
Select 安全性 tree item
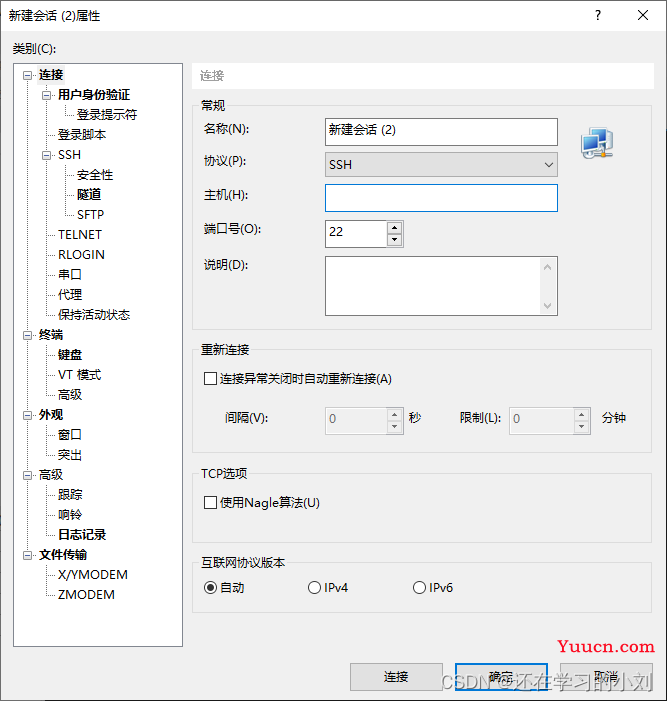pos(95,175)
